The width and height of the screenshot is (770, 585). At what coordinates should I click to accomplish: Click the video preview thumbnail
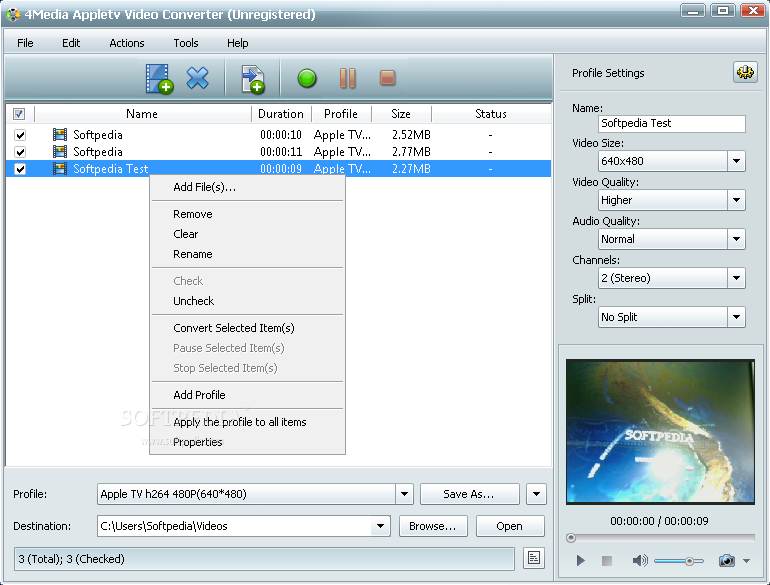click(660, 431)
